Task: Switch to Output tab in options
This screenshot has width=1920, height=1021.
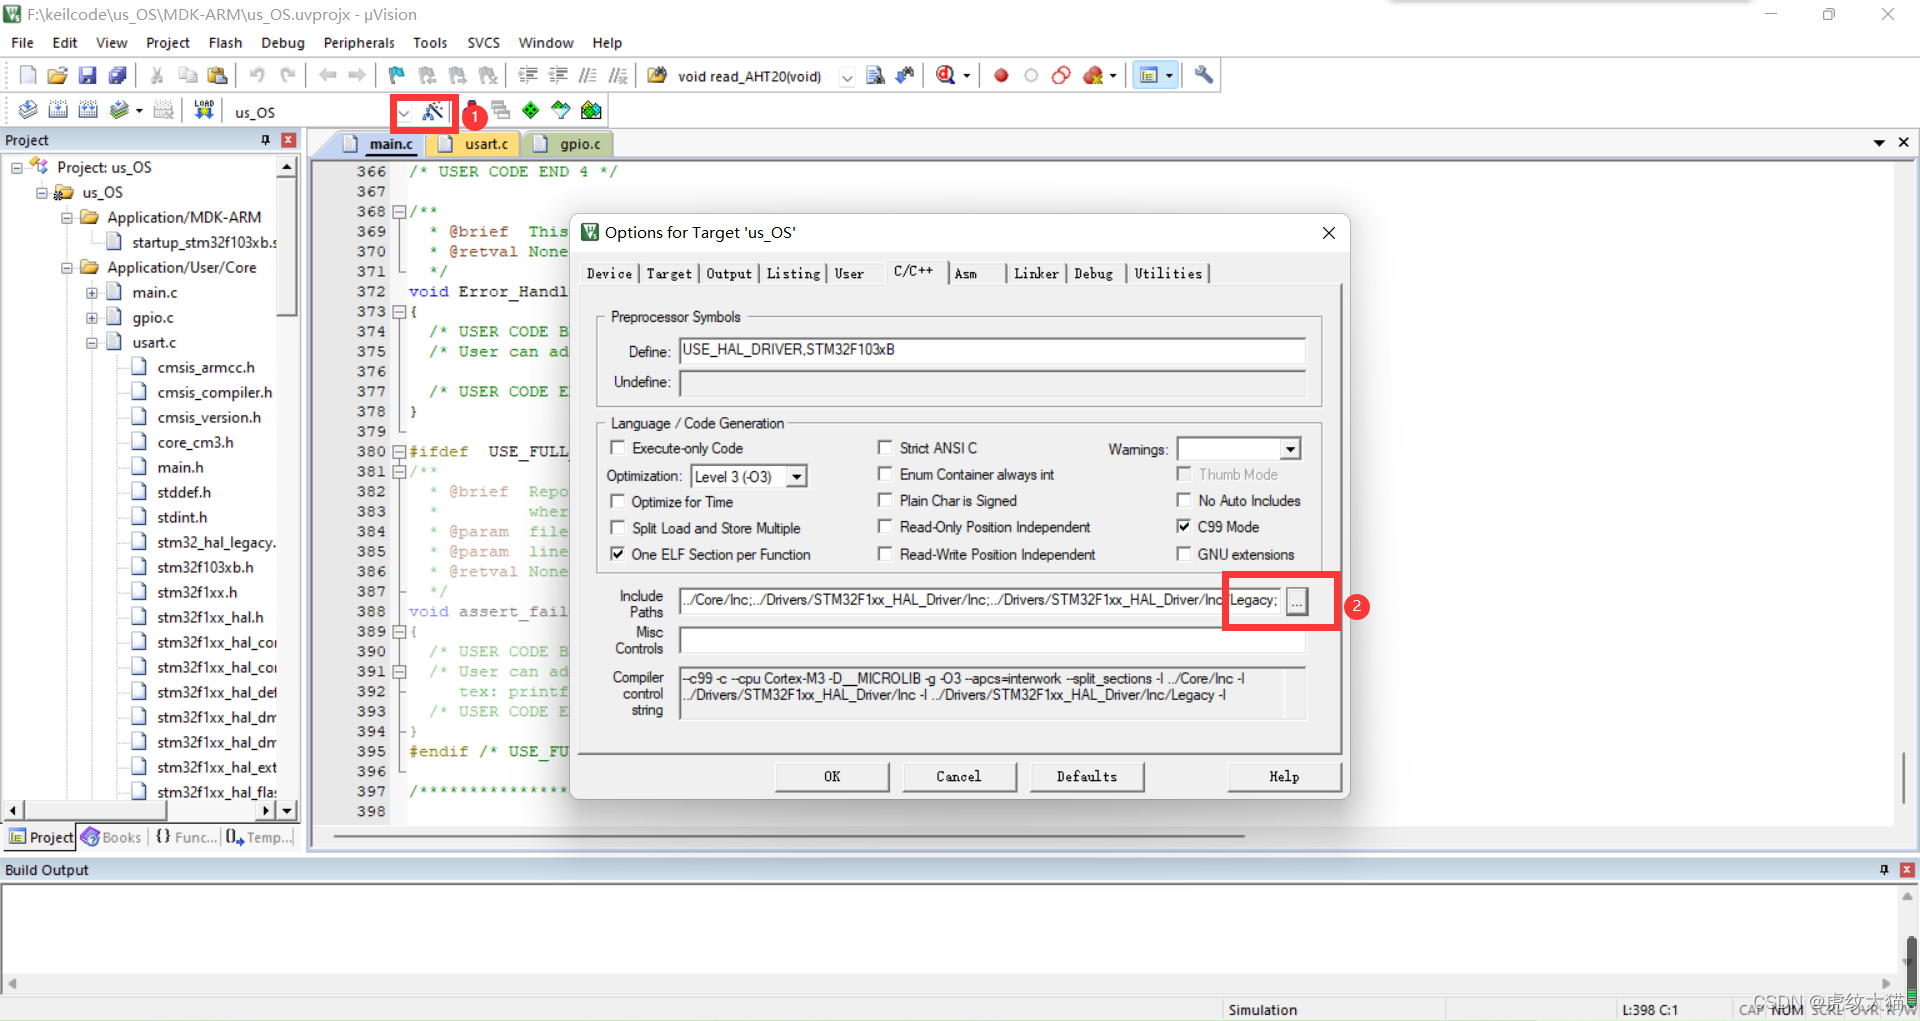Action: point(729,273)
